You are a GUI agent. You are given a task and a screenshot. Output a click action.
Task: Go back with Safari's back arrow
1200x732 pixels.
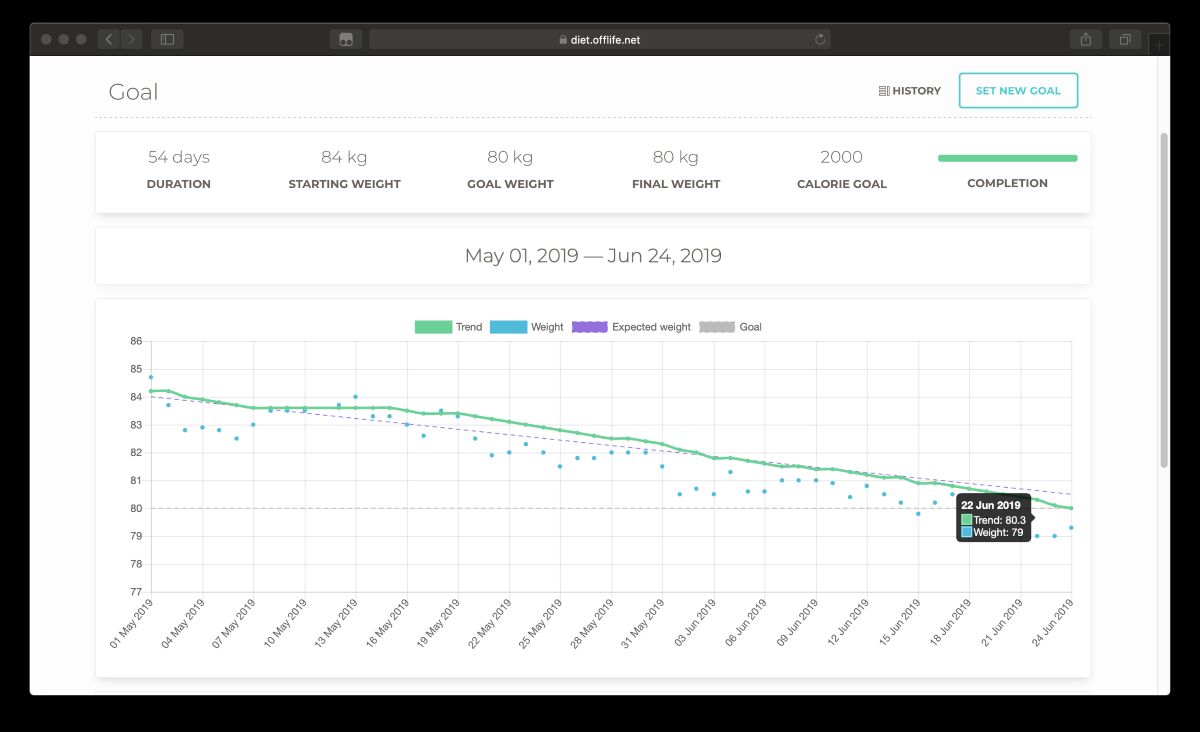pos(109,39)
